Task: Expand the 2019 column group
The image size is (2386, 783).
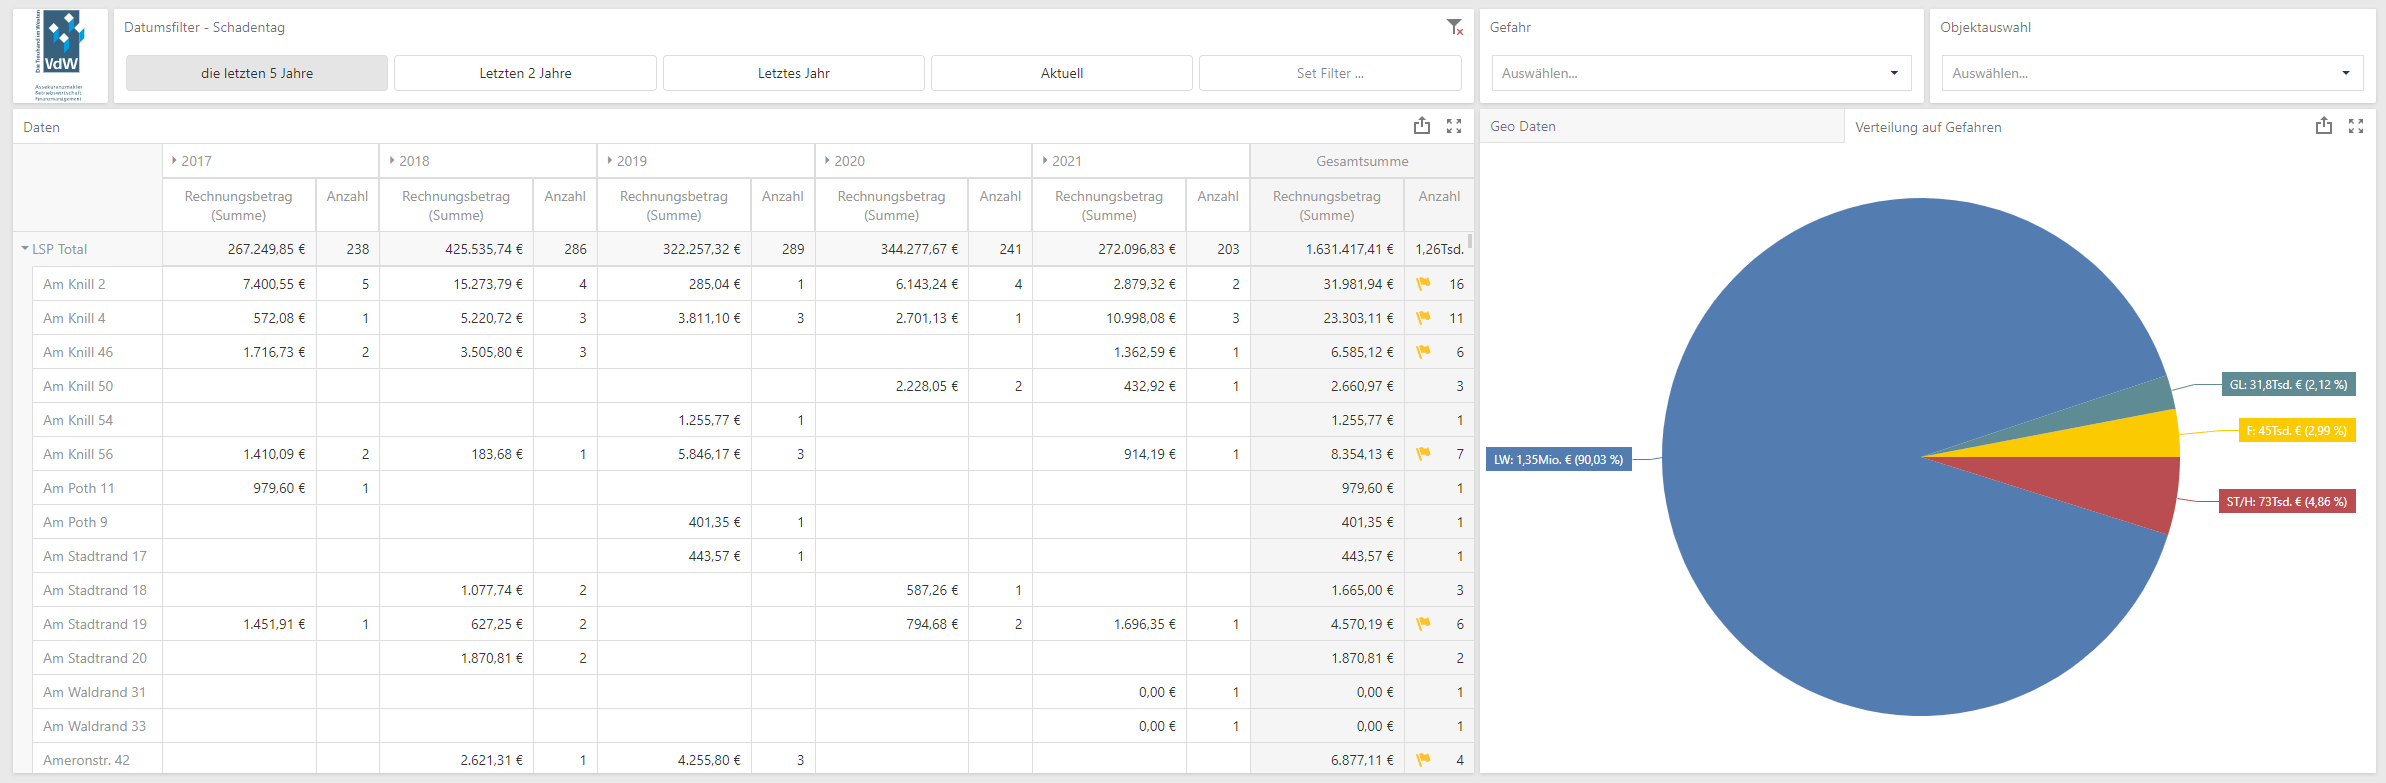Action: point(610,160)
